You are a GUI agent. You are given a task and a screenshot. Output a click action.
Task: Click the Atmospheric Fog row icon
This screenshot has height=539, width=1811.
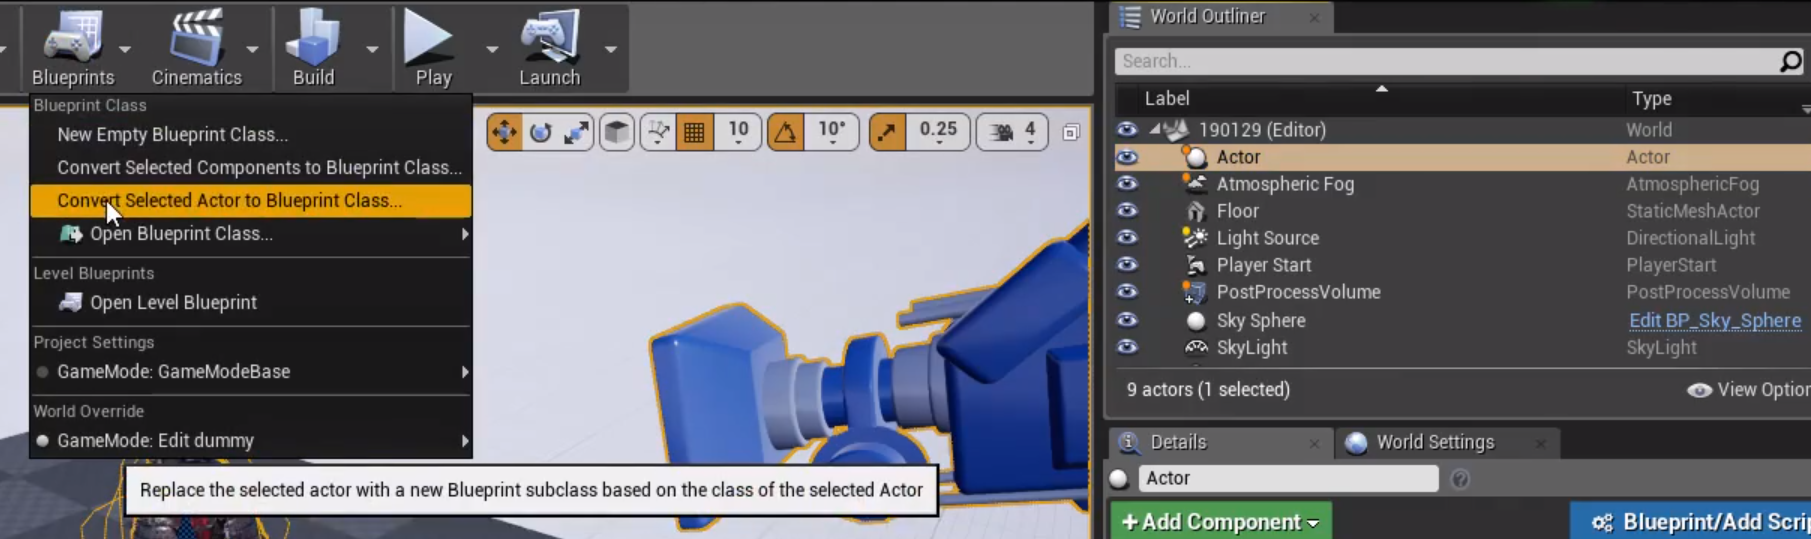(1196, 184)
